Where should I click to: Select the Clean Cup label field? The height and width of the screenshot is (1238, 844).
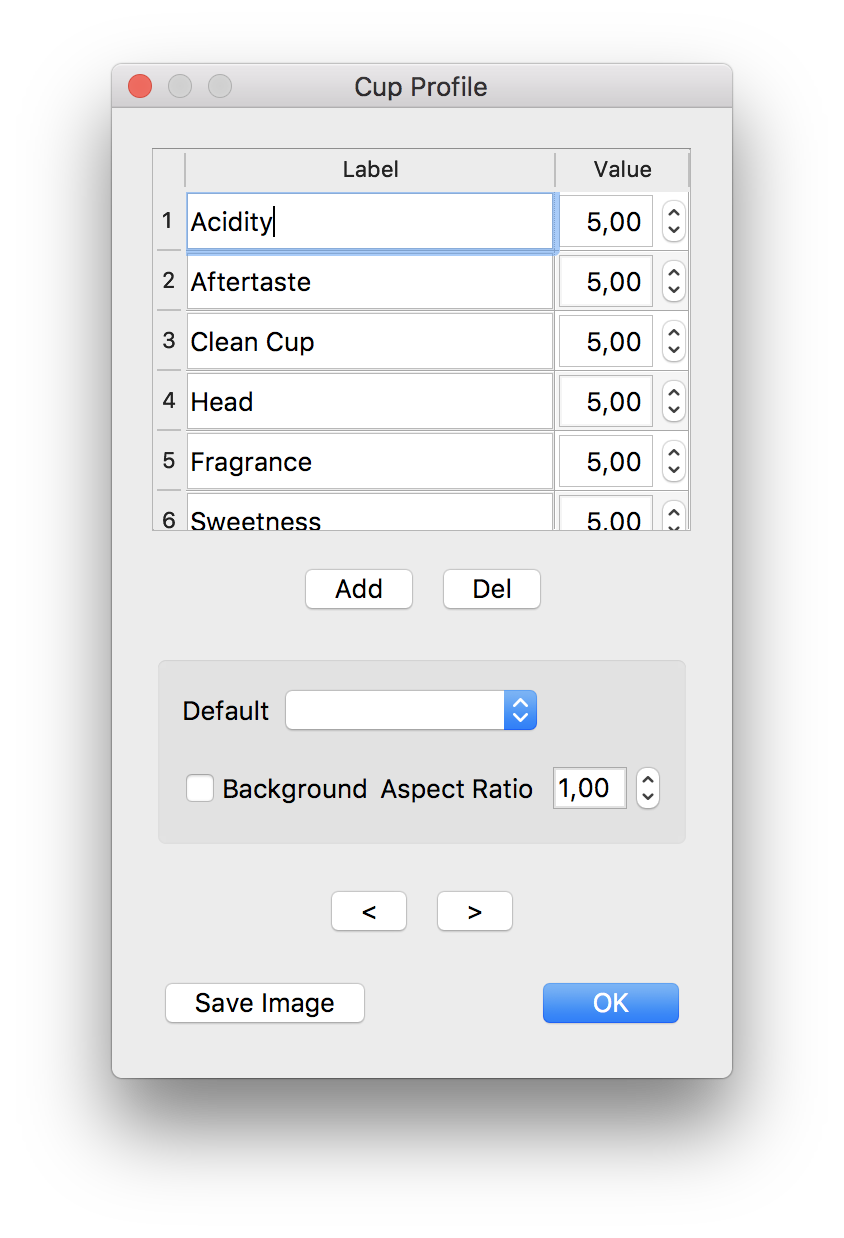coord(370,342)
